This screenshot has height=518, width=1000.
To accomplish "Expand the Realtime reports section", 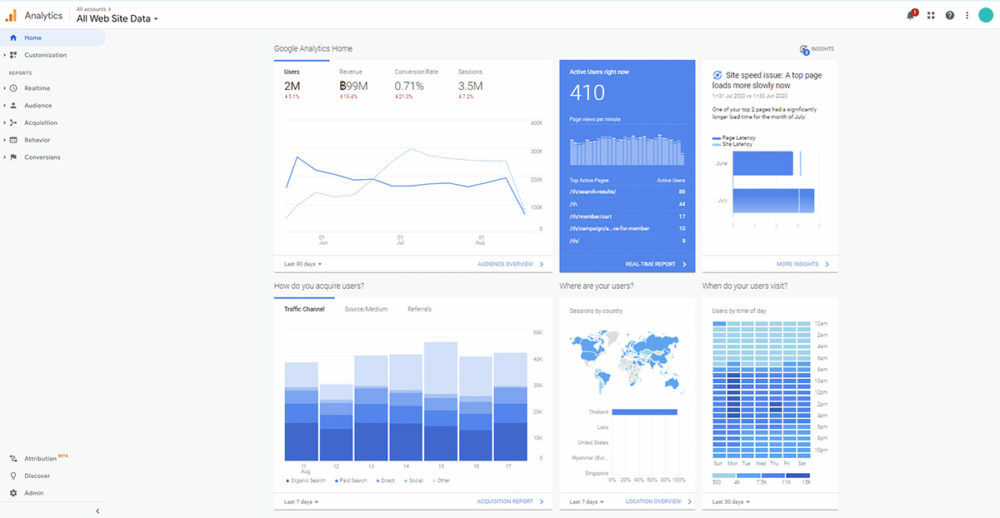I will (4, 88).
